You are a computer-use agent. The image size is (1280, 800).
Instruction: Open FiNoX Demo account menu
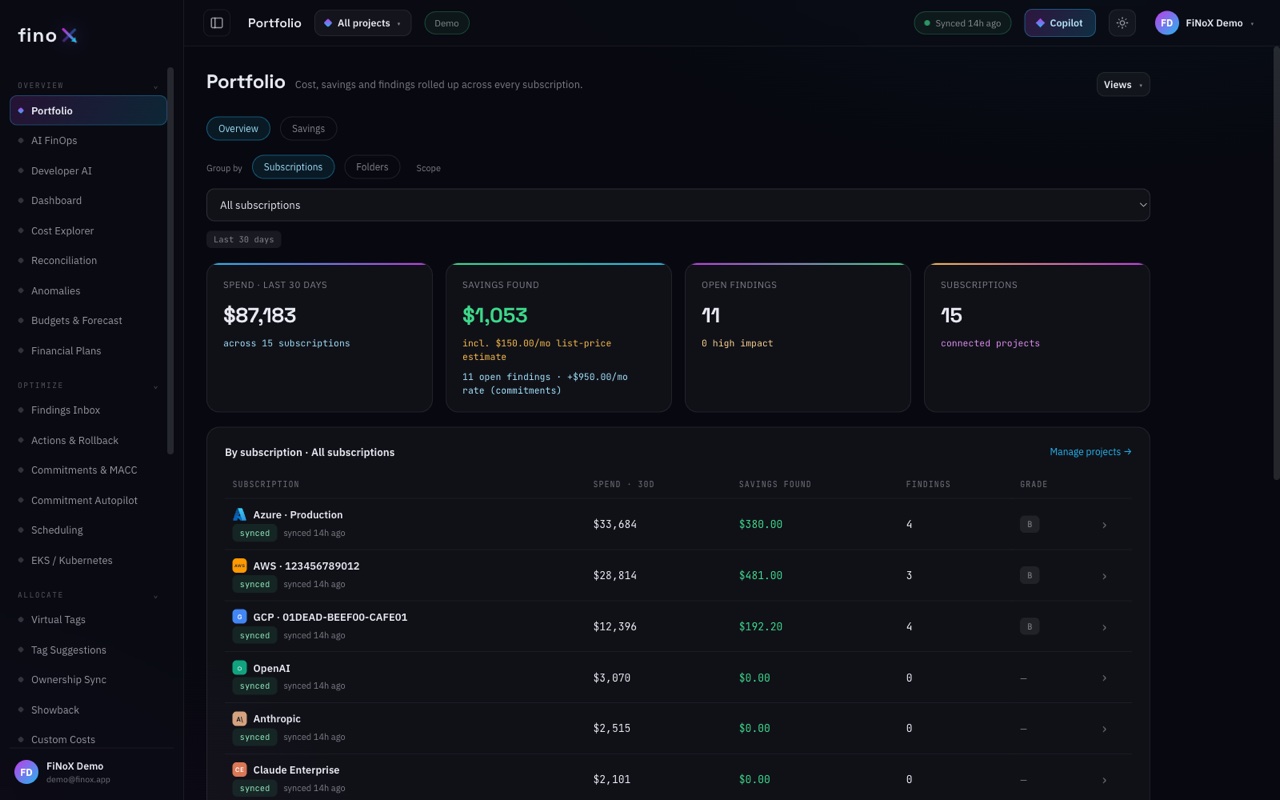coord(1205,23)
